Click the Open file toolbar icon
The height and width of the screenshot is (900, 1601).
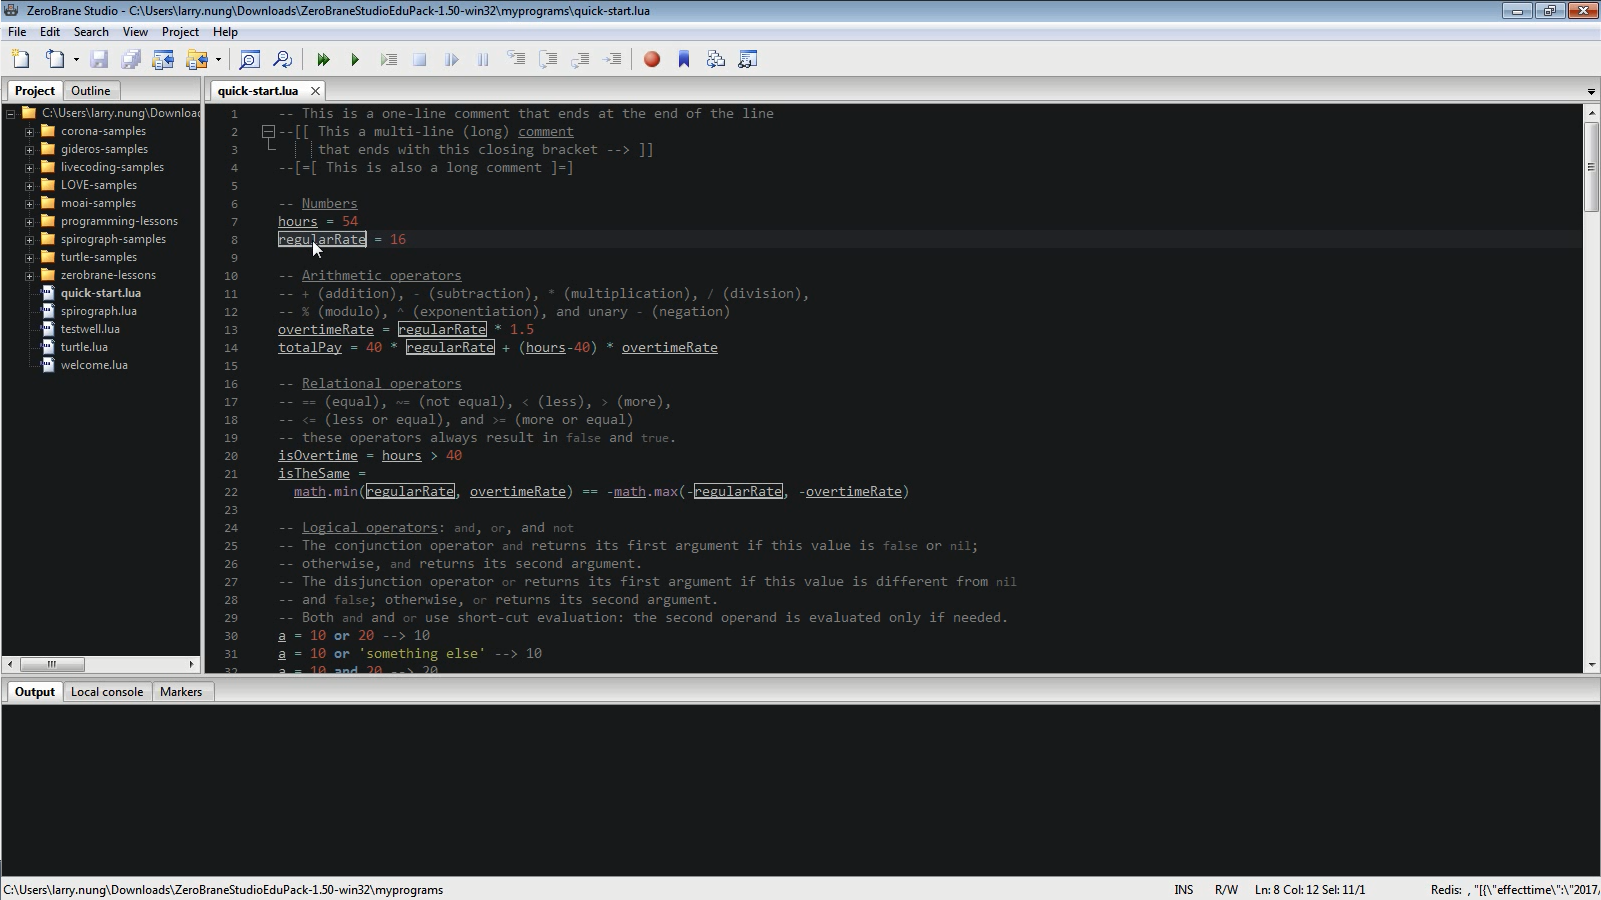54,60
